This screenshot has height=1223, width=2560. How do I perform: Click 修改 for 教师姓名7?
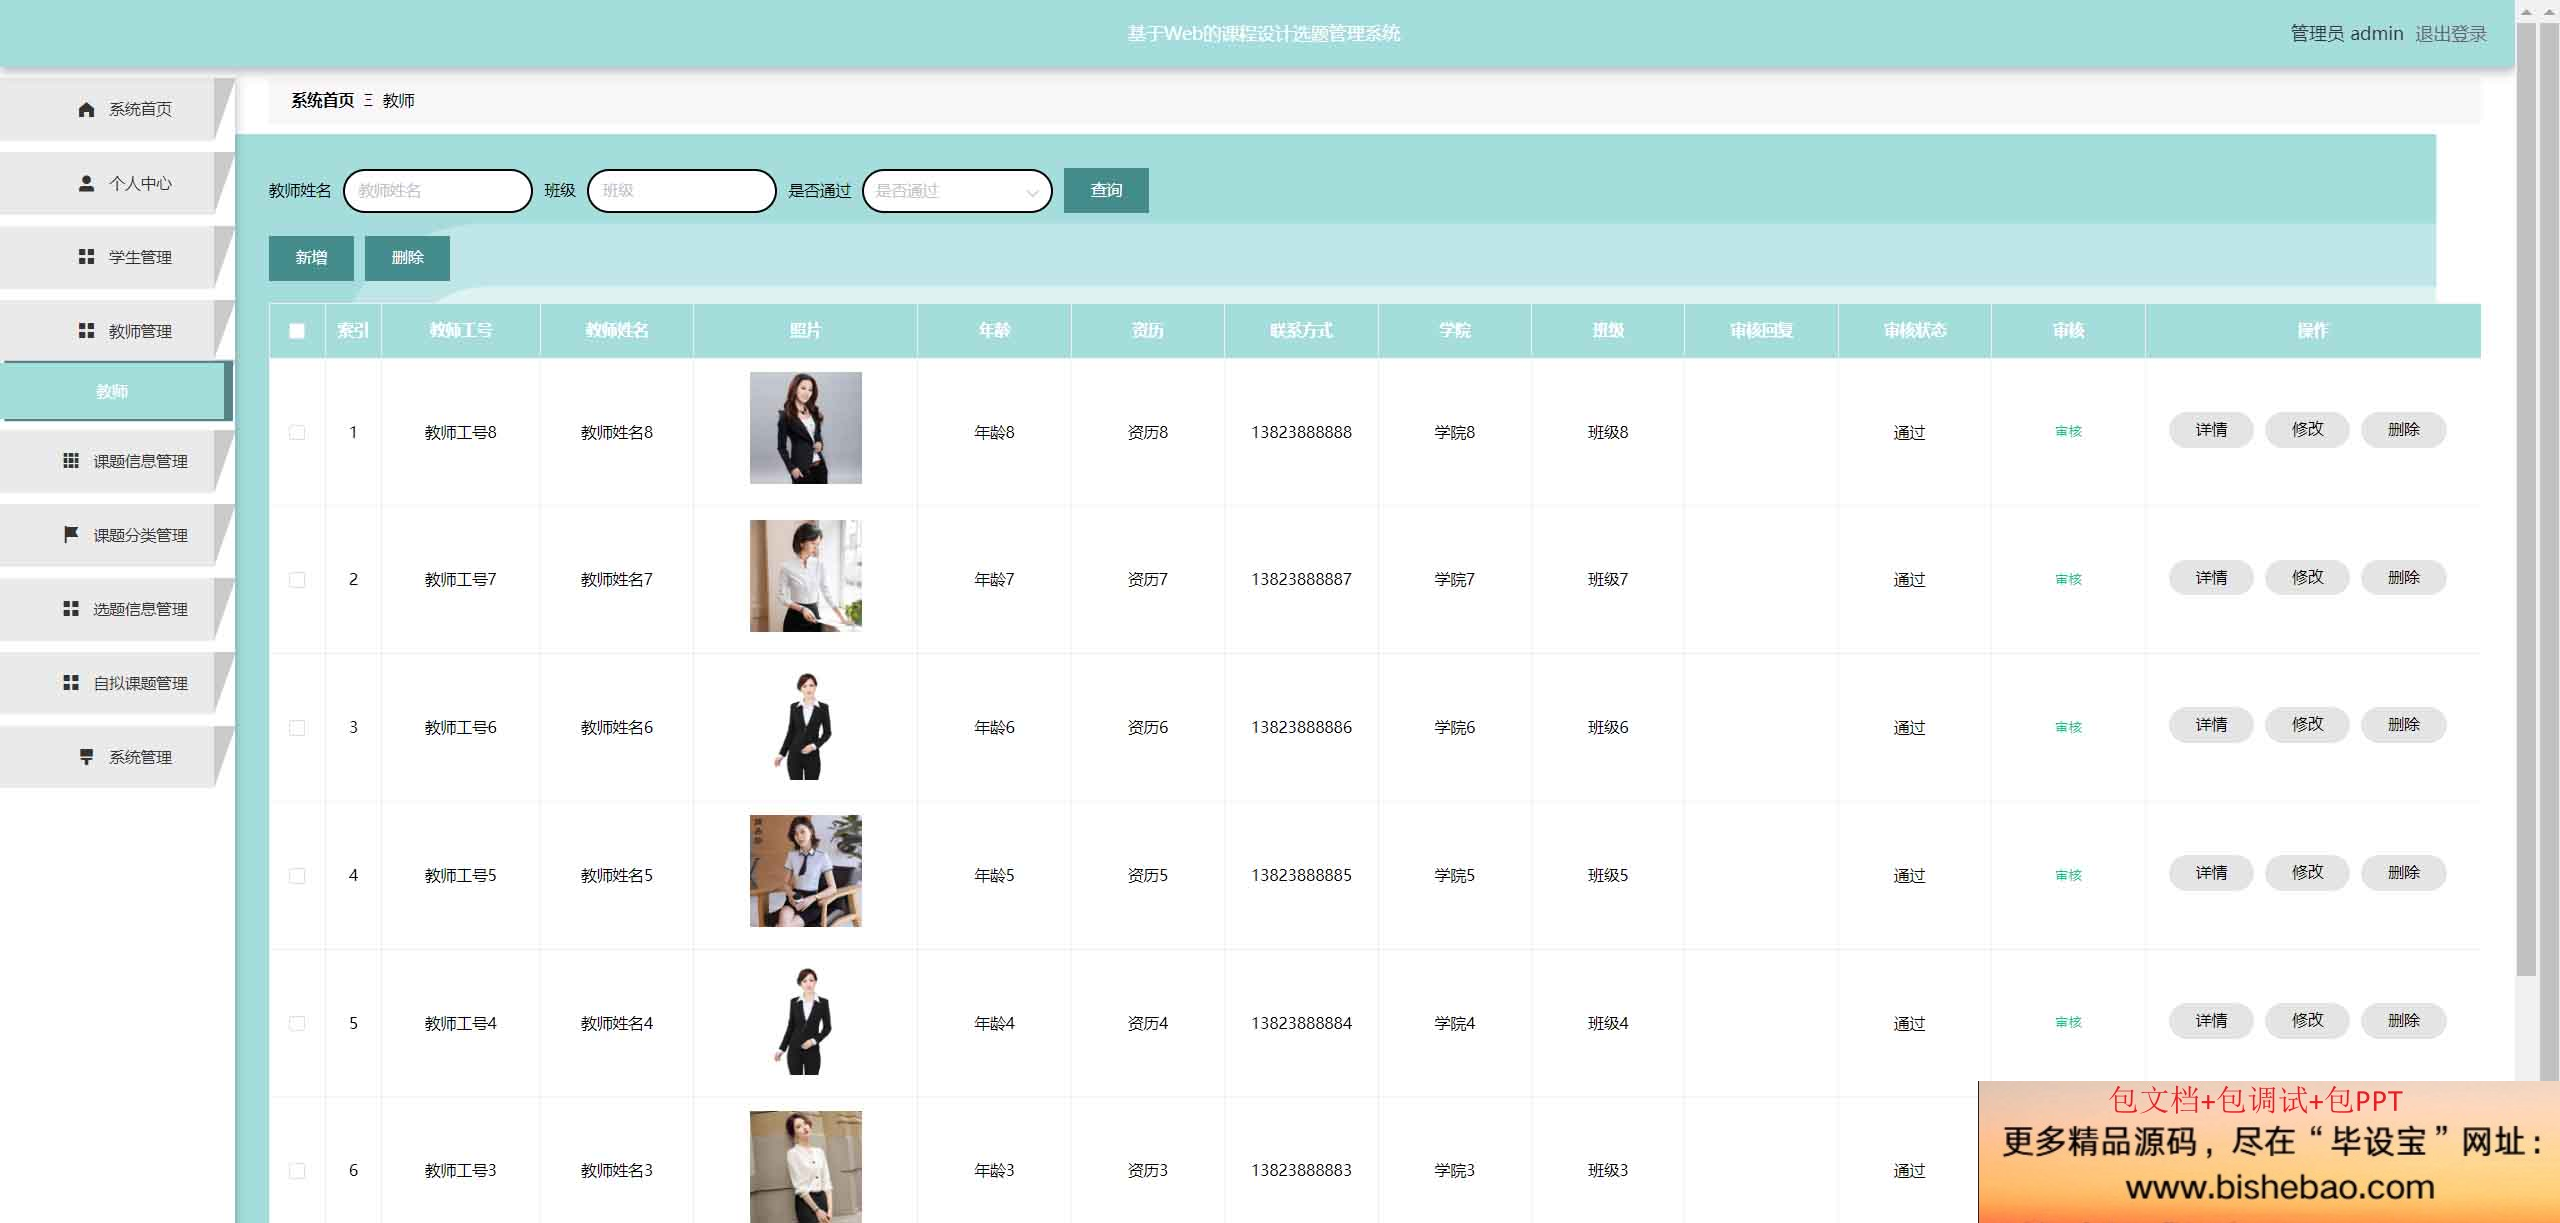coord(2307,578)
